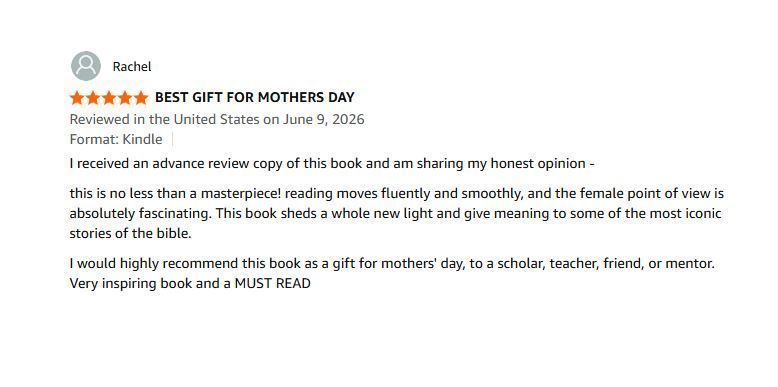Viewport: 778px width, 387px height.
Task: Click the first orange rating star
Action: click(x=77, y=98)
